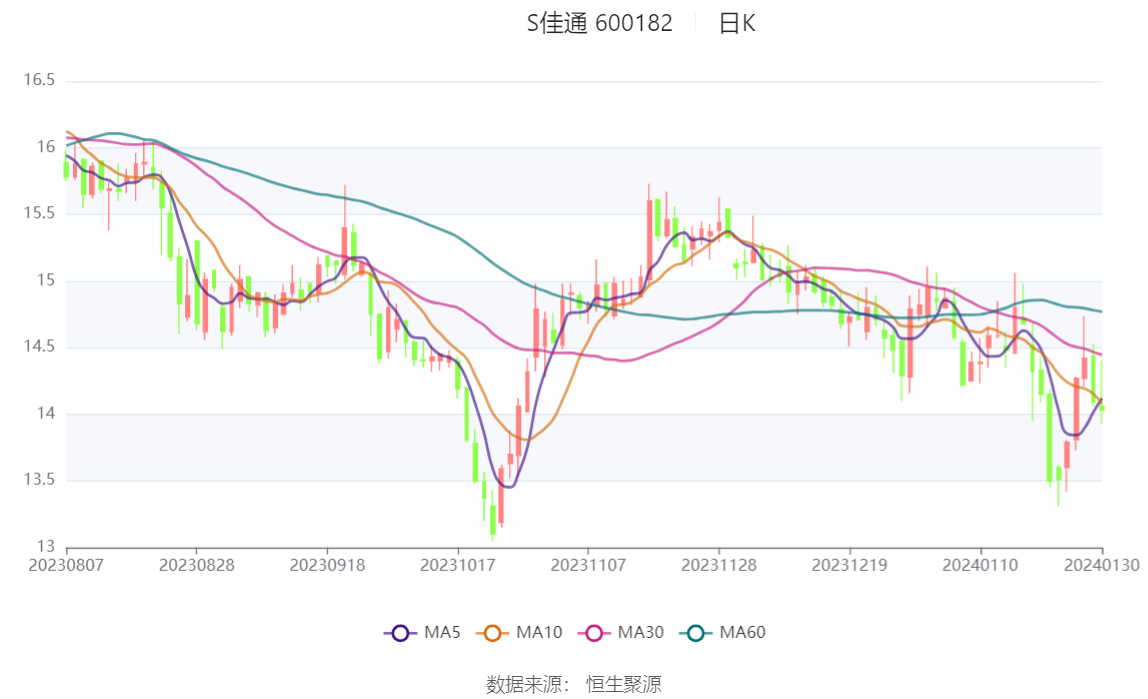Click the 15 price level label
1148x699 pixels.
pos(46,281)
